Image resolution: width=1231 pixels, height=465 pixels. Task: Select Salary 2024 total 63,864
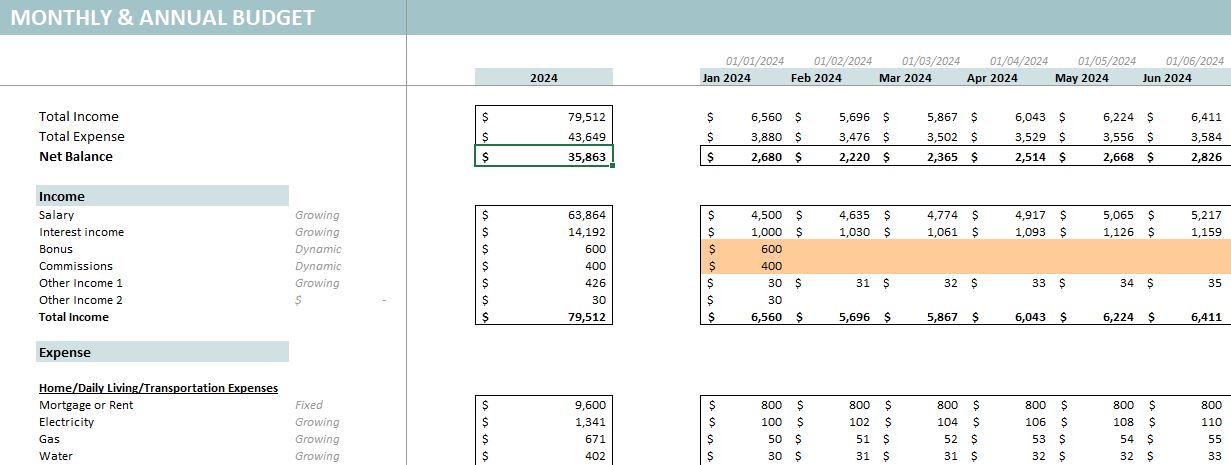pos(543,215)
